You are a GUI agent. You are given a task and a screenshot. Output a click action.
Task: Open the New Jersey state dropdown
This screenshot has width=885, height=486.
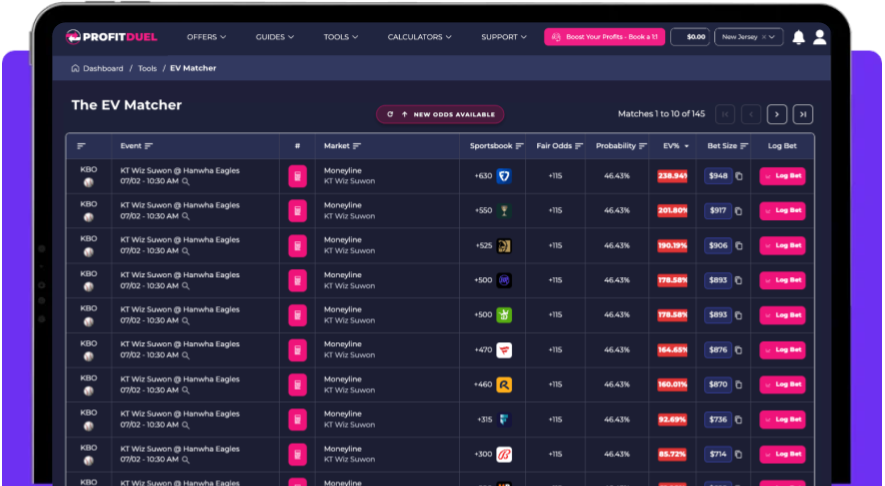click(748, 37)
